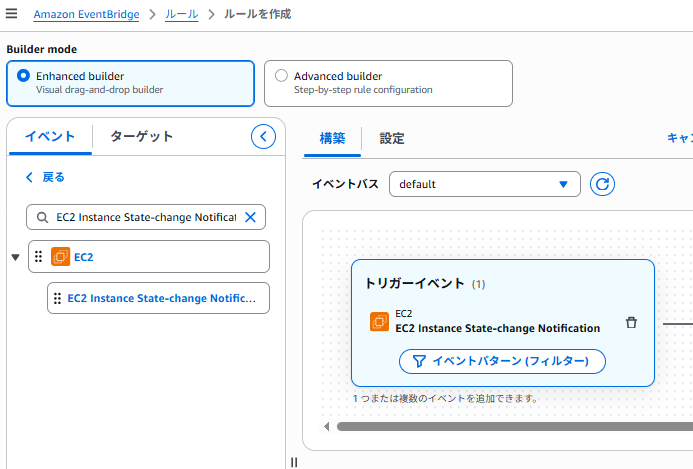Click the EC2 Instance State-change Notification card title
This screenshot has width=693, height=469.
[498, 328]
